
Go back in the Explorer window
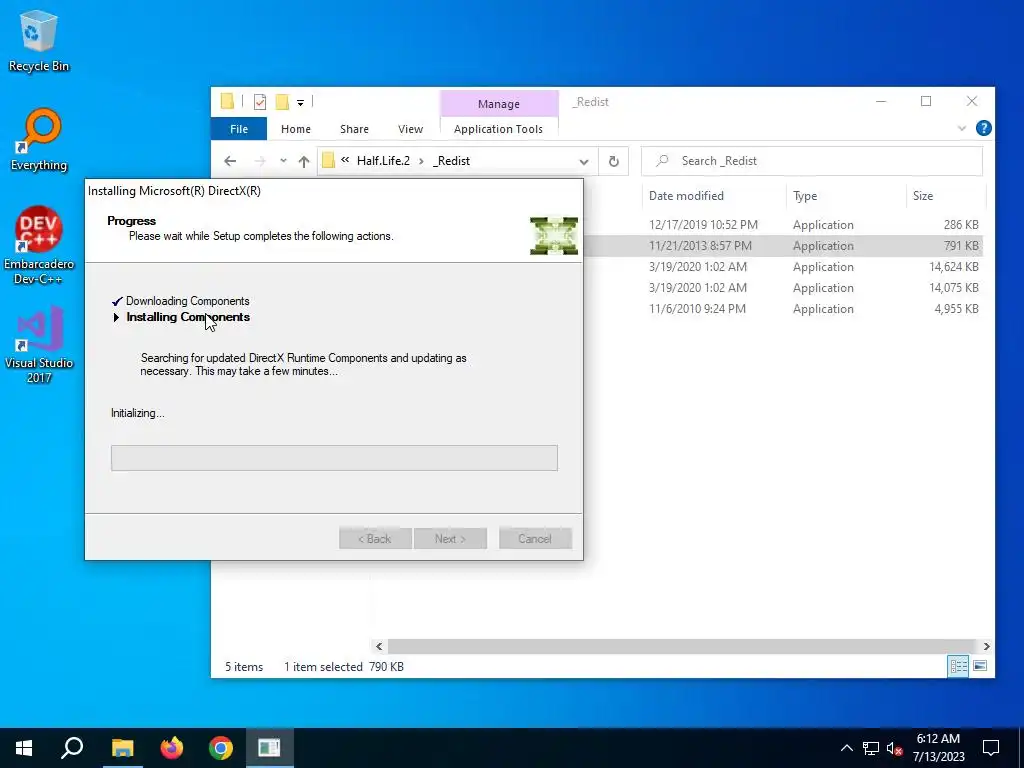(230, 161)
